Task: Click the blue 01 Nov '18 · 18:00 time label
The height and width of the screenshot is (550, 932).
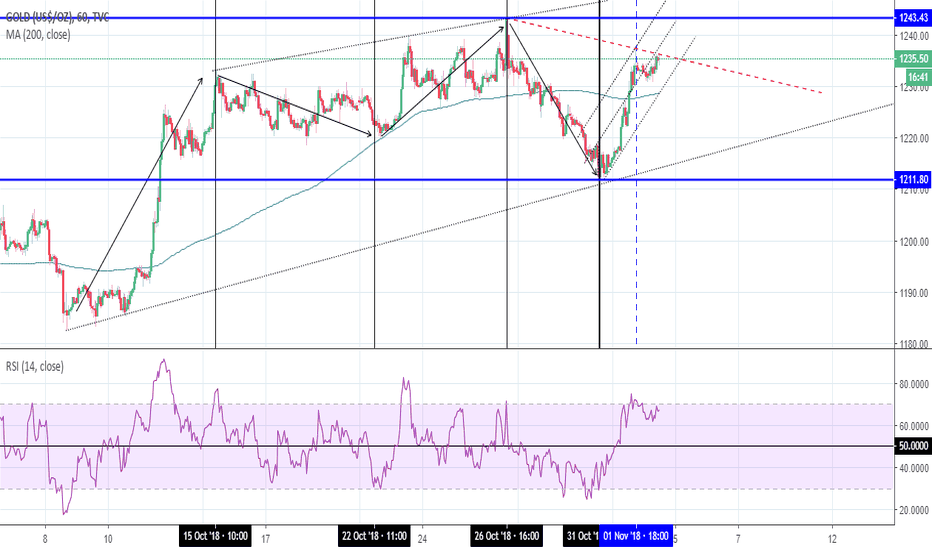Action: pyautogui.click(x=637, y=536)
